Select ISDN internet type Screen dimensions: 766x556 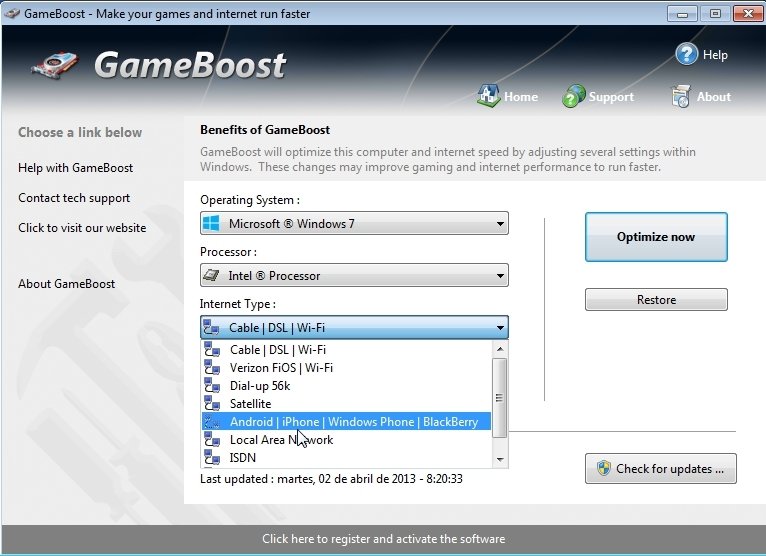click(346, 458)
